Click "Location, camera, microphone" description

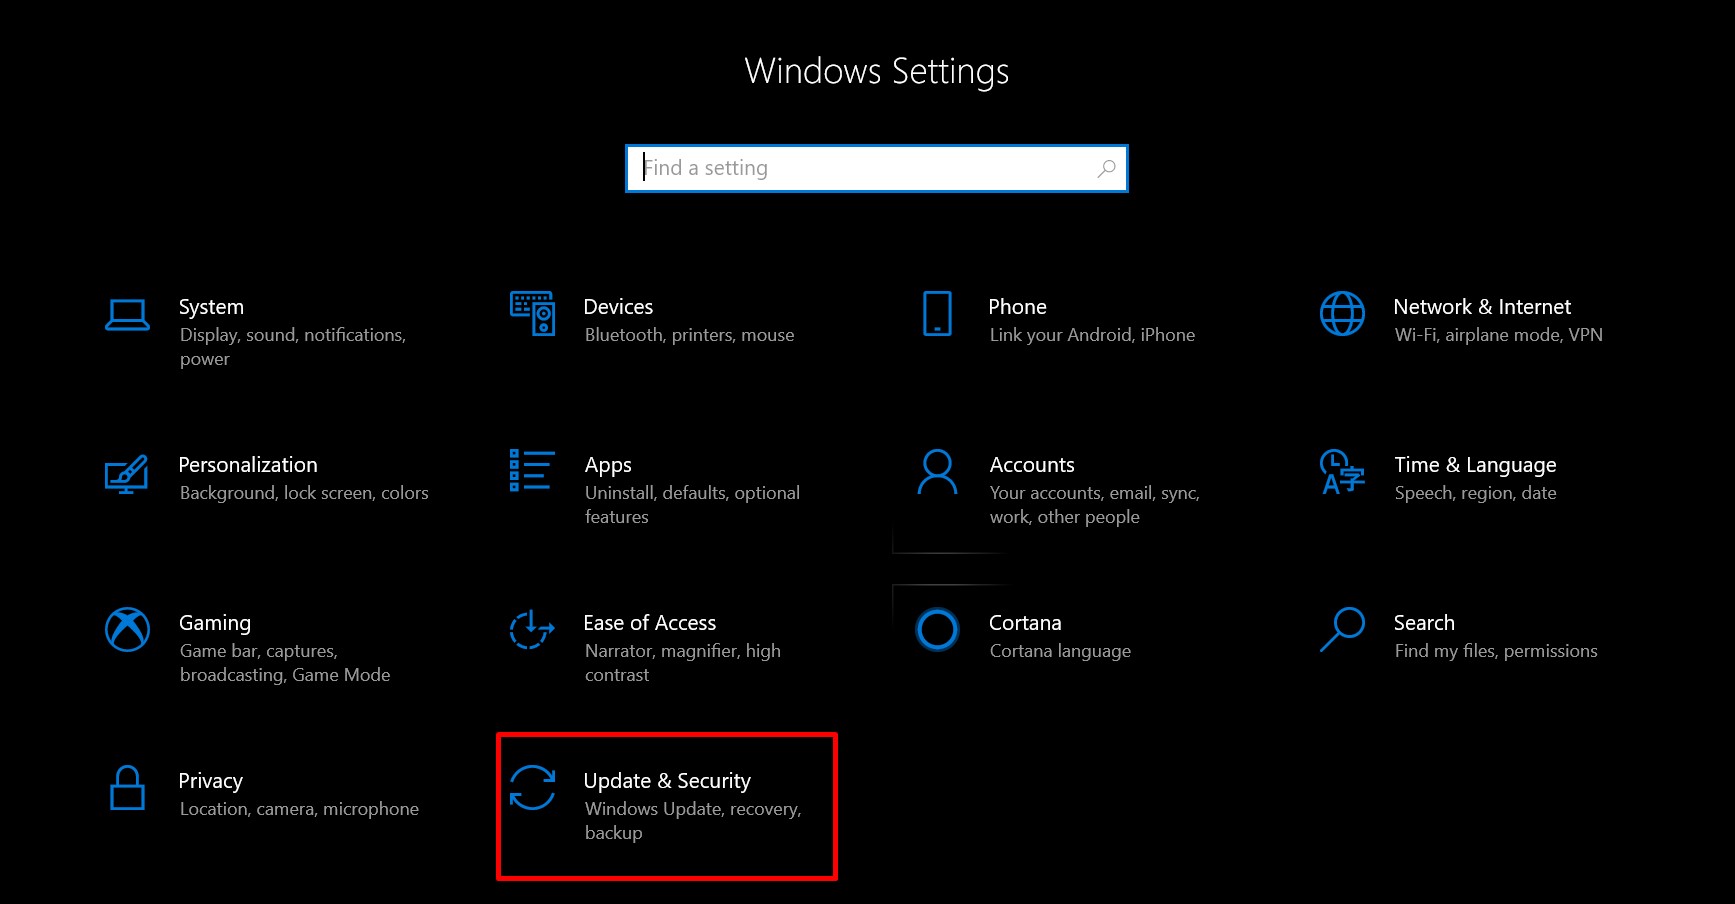click(299, 809)
